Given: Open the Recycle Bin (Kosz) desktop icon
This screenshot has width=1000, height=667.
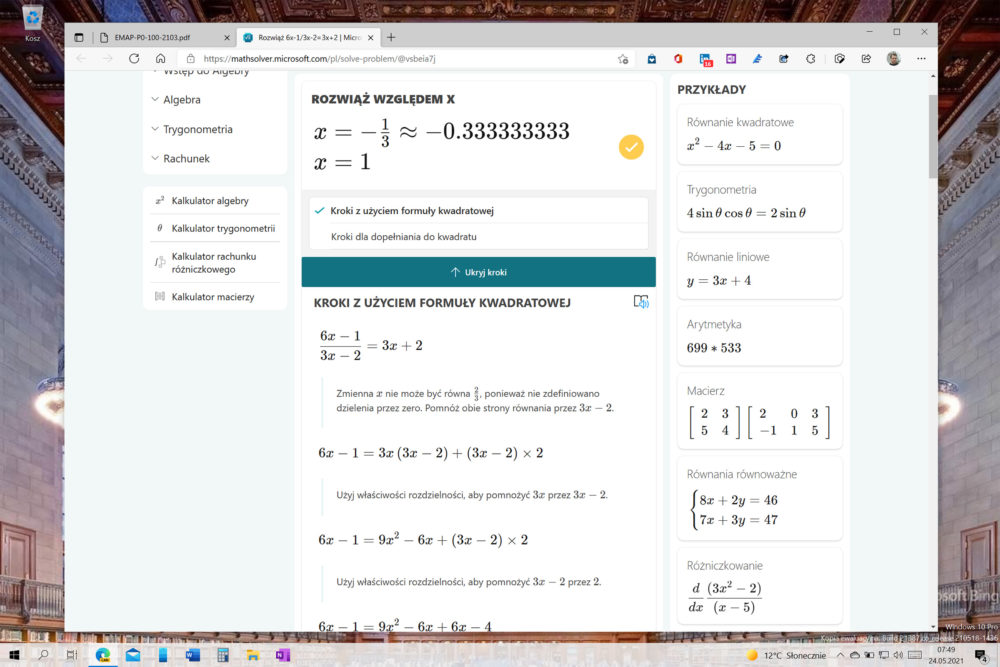Looking at the screenshot, I should 33,22.
